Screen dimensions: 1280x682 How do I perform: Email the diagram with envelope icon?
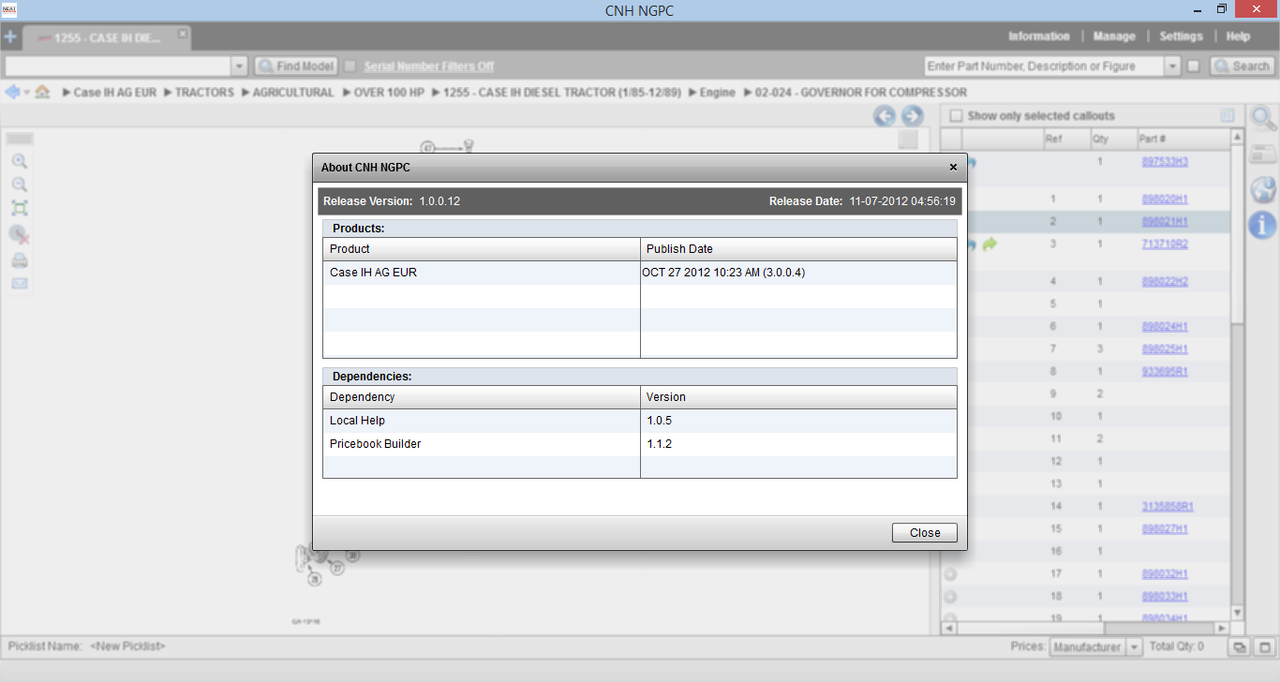coord(19,284)
